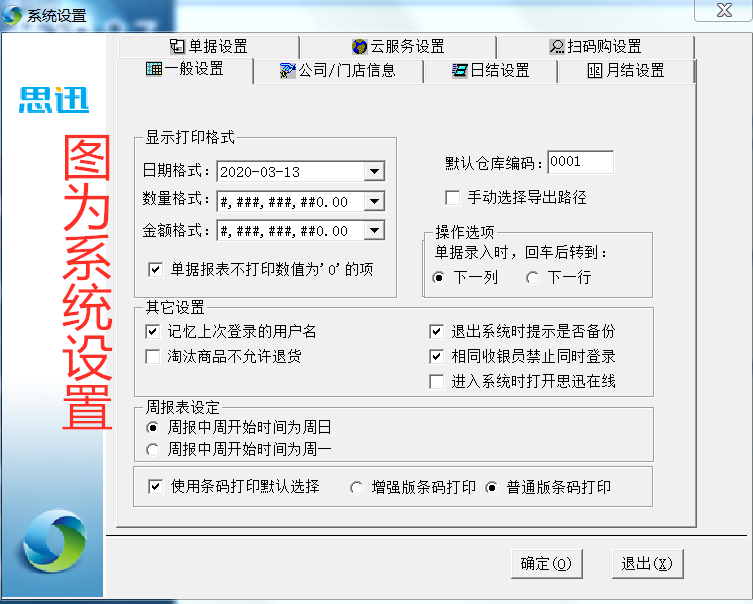Expand the 金额格式 dropdown

pyautogui.click(x=374, y=231)
